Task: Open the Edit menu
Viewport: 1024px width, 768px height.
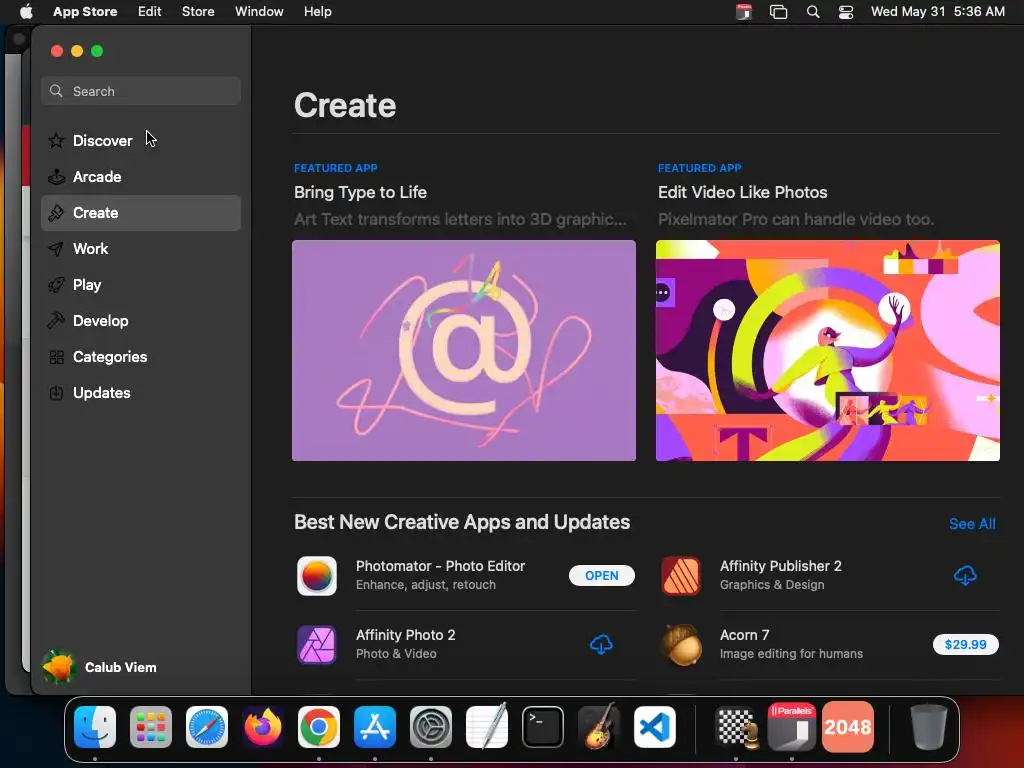Action: (150, 12)
